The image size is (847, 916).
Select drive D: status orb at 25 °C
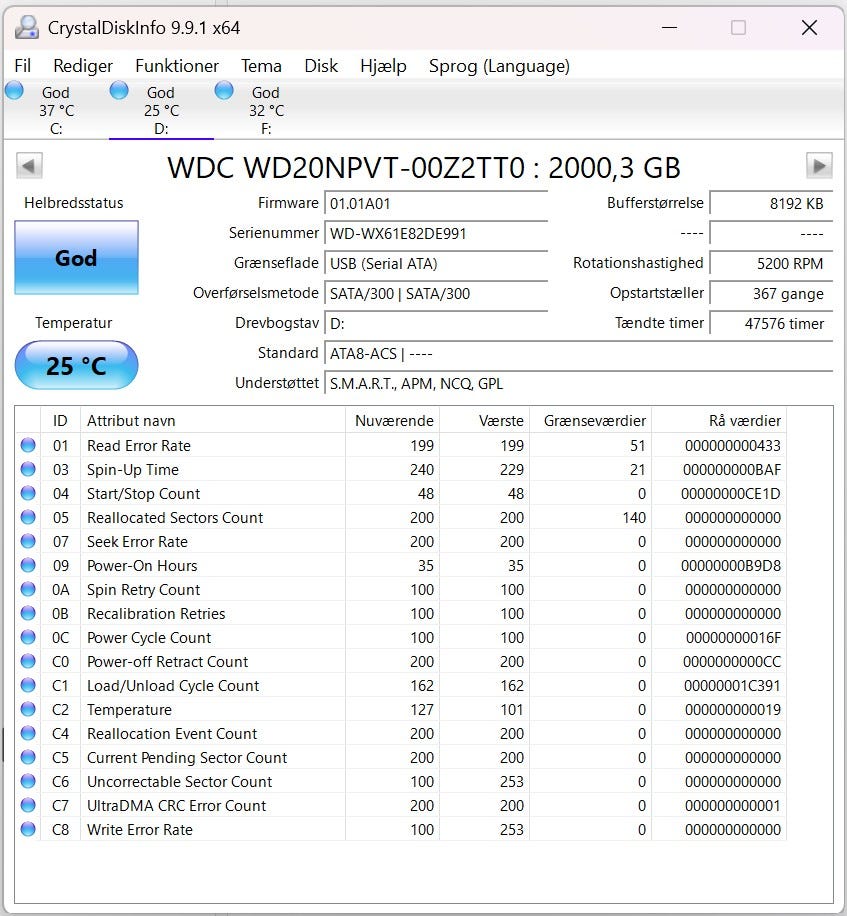click(119, 91)
